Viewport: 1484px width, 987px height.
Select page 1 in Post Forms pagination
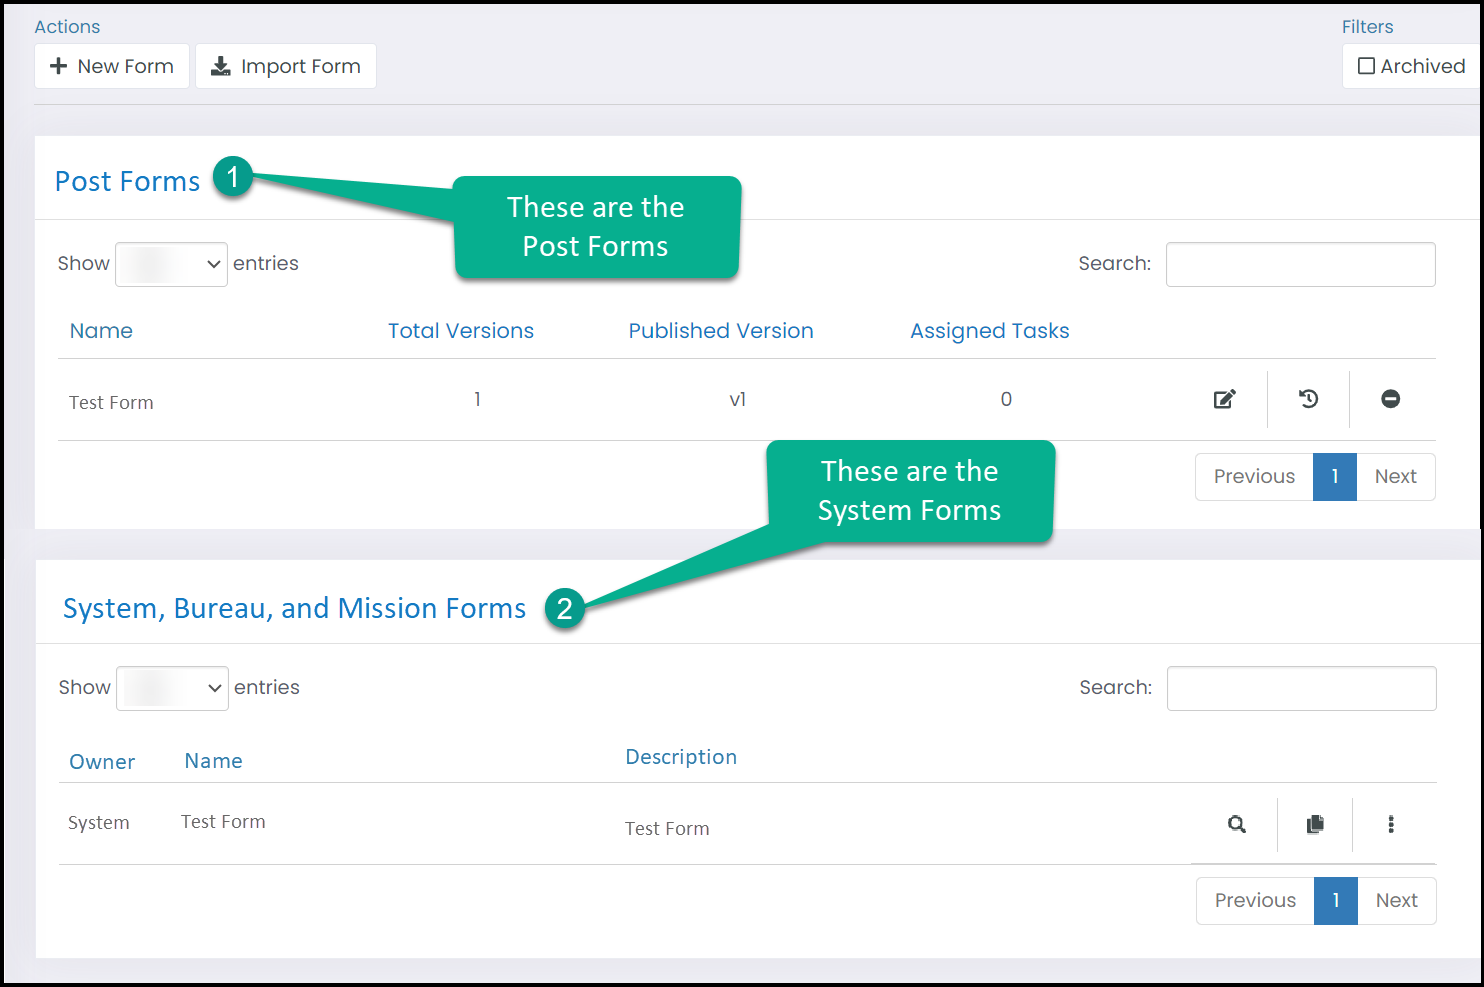[x=1335, y=477]
